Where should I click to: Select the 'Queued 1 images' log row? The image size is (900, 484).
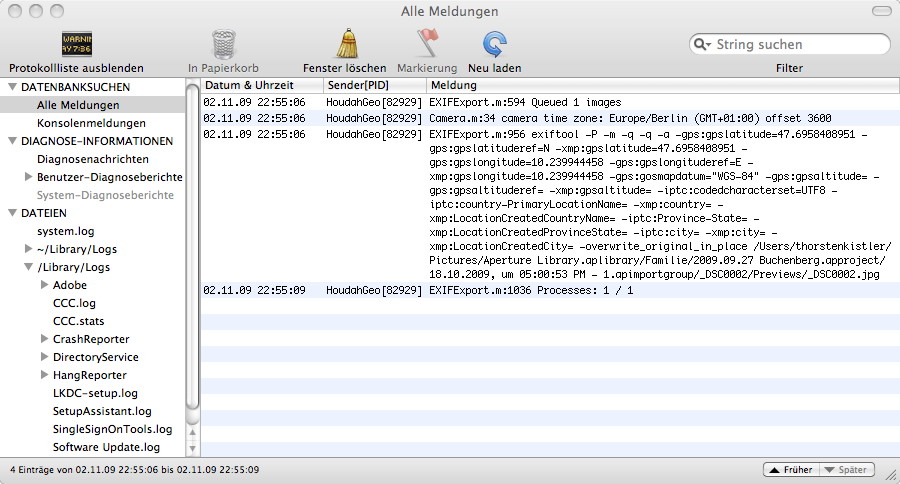coord(550,102)
